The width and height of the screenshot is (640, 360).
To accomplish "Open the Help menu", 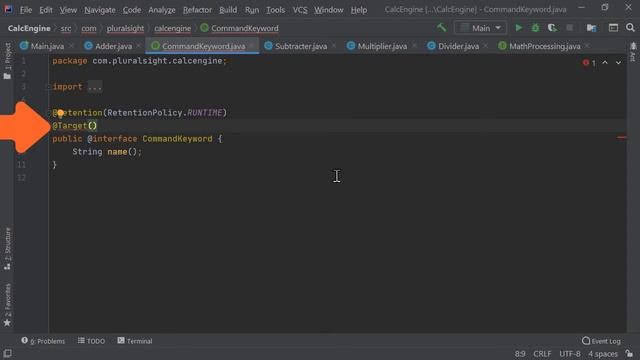I will click(x=359, y=10).
